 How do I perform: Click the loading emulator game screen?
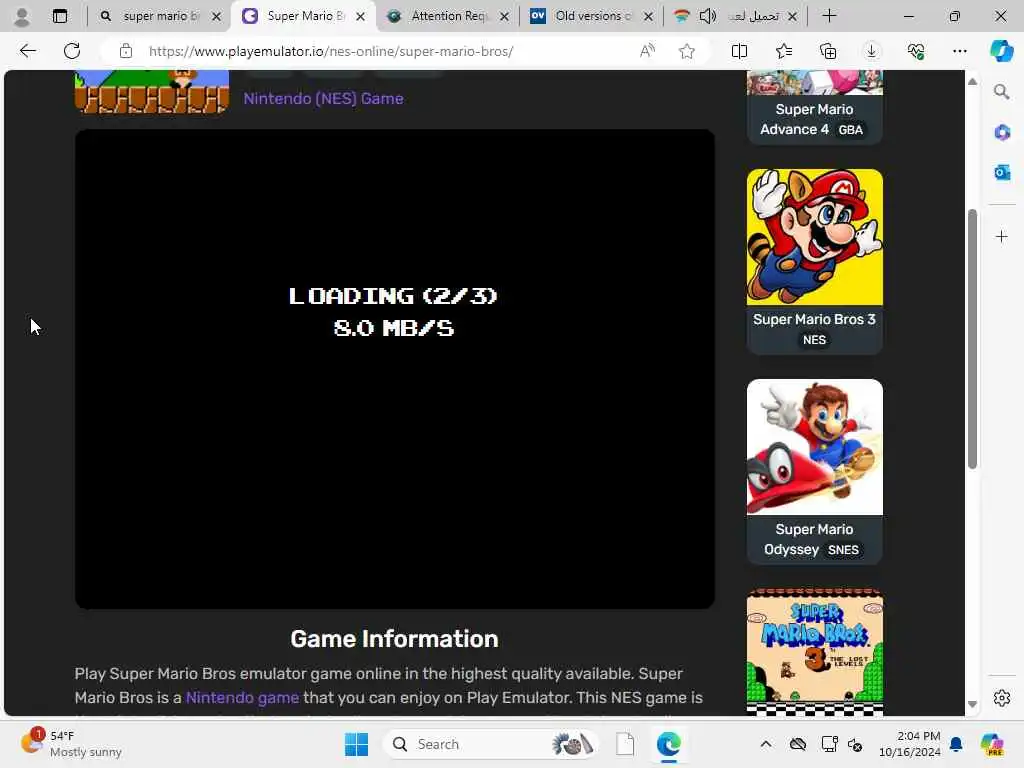[x=394, y=369]
